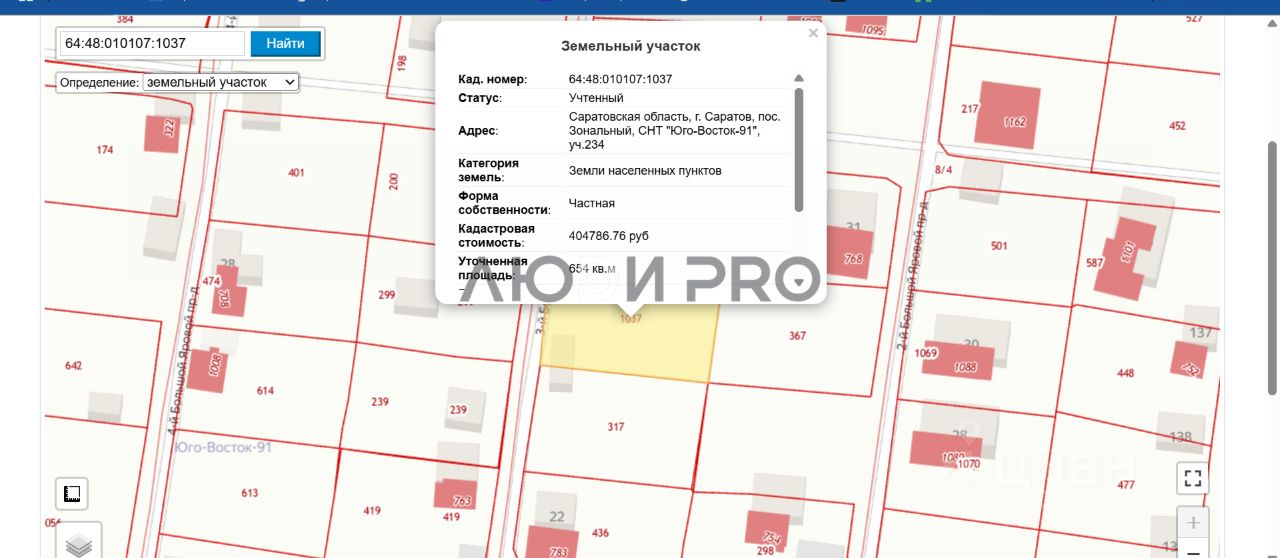This screenshot has height=558, width=1280.
Task: Click Земли населенных пунктов value
Action: [x=645, y=171]
